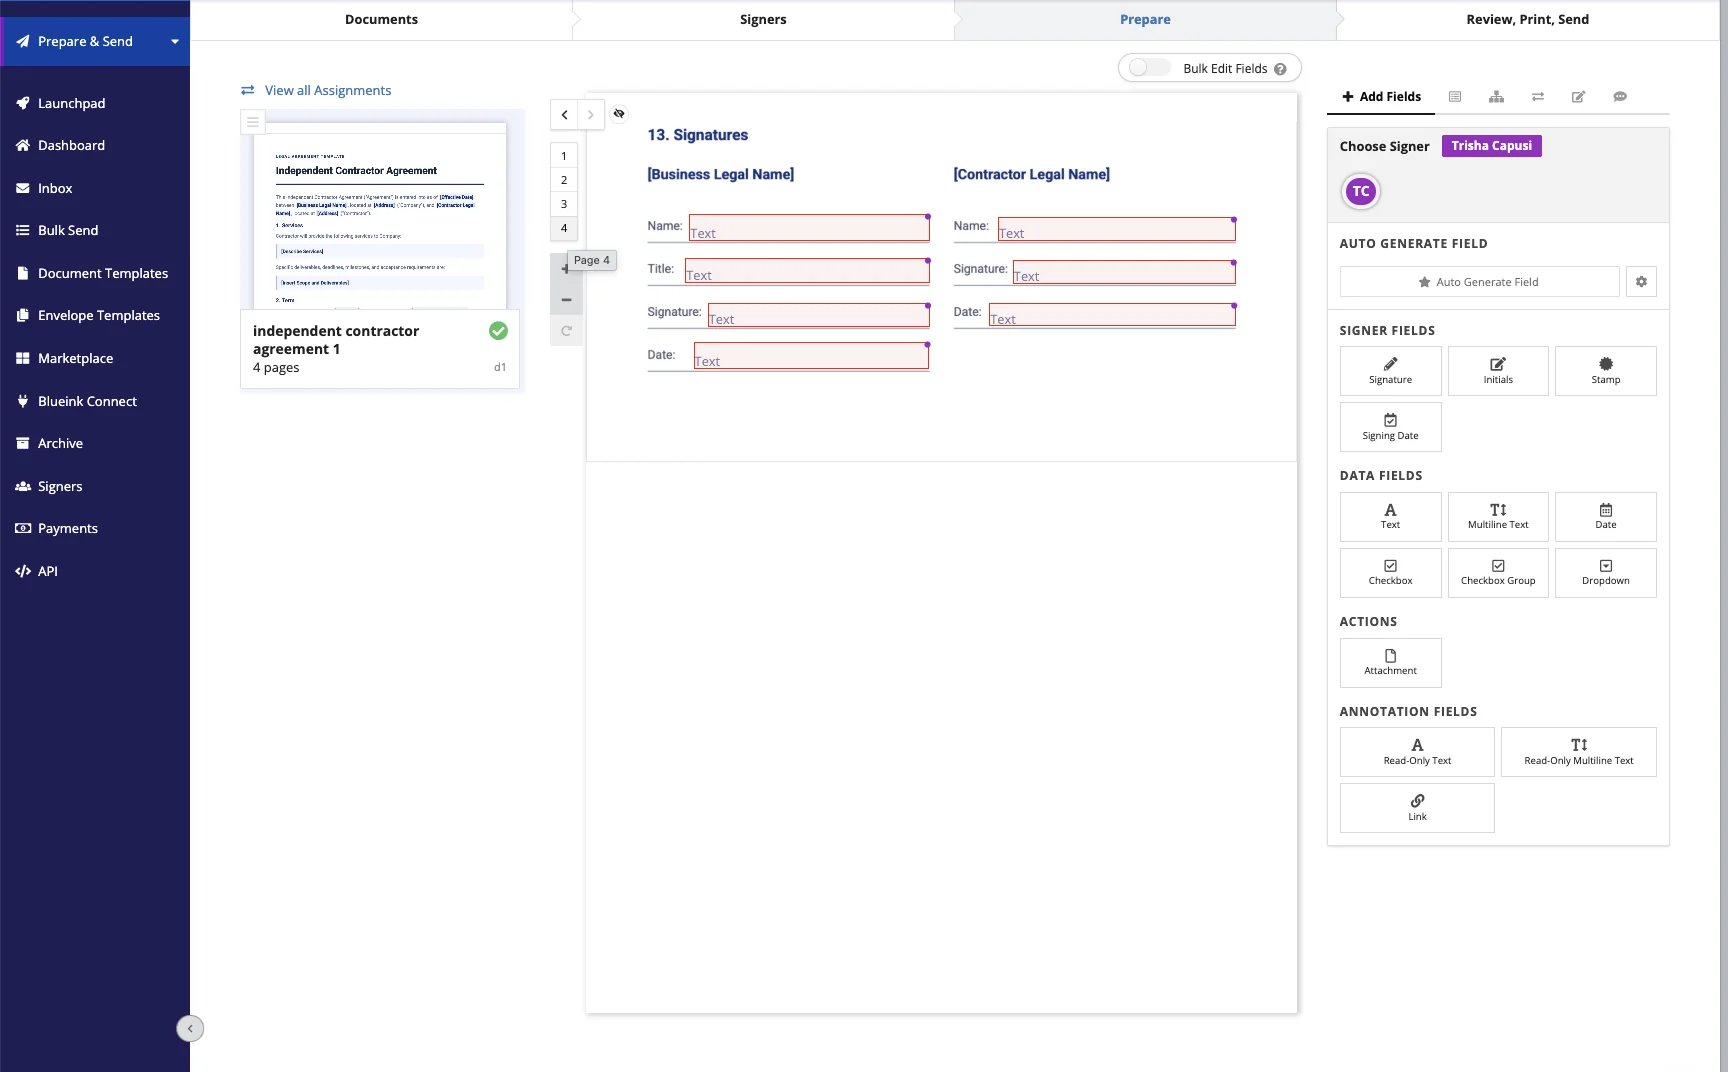
Task: Open Bulk Edit Fields help icon
Action: click(1280, 69)
